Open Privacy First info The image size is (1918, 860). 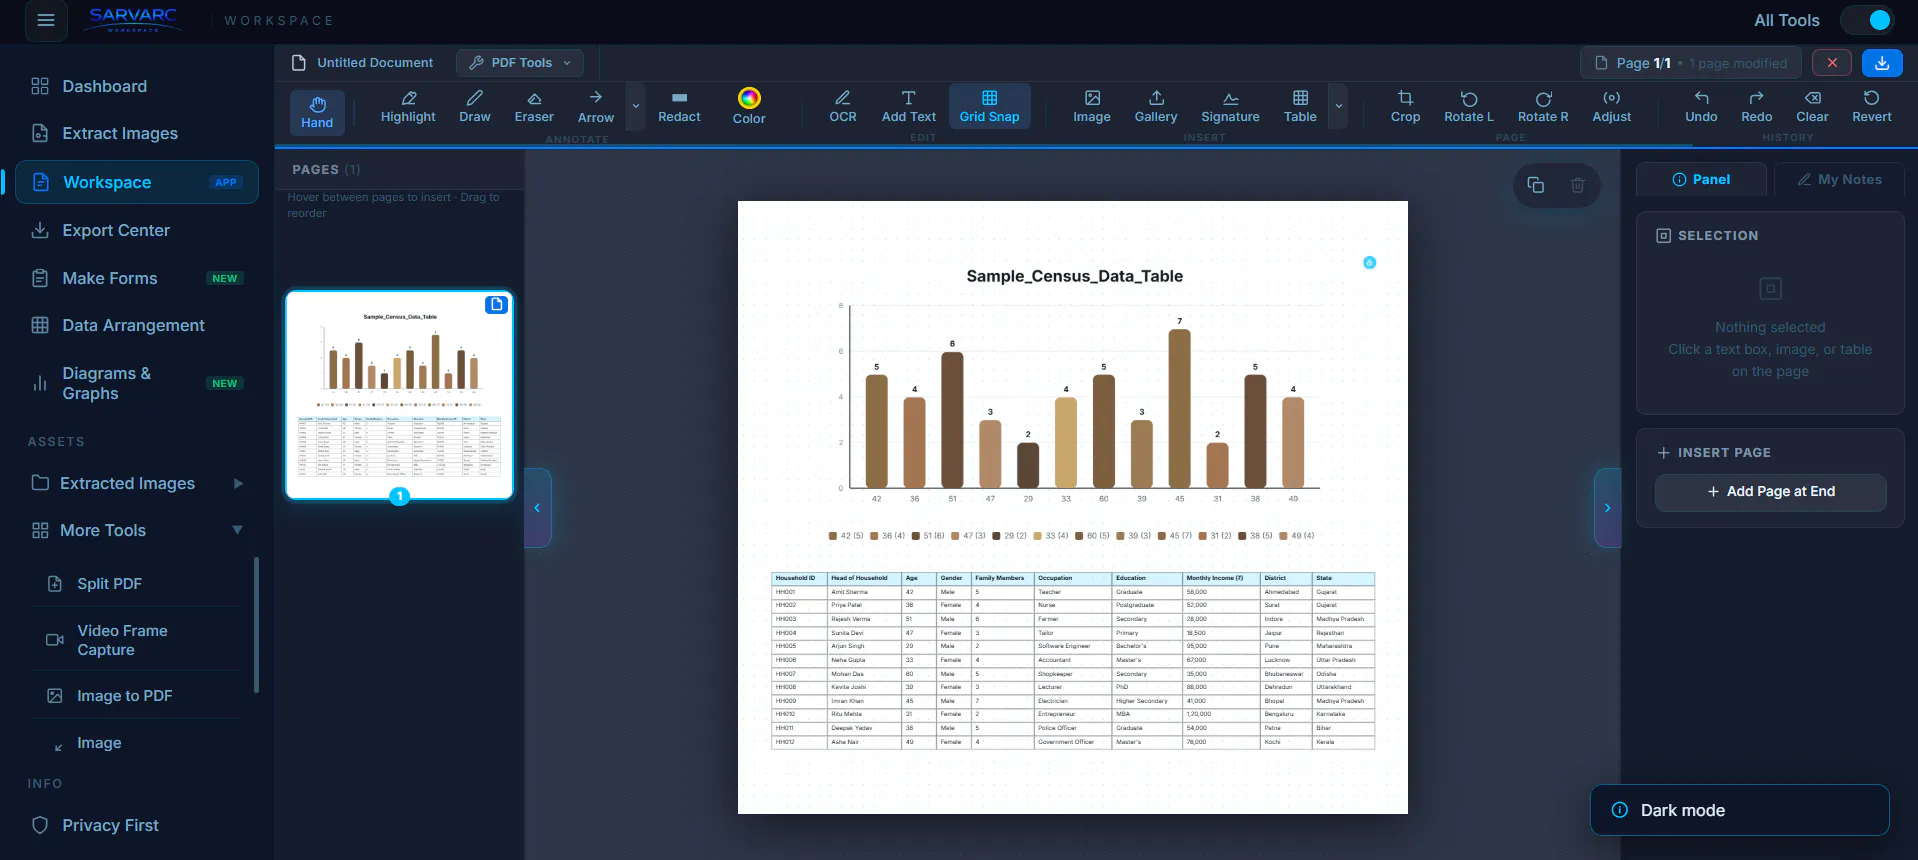137,825
